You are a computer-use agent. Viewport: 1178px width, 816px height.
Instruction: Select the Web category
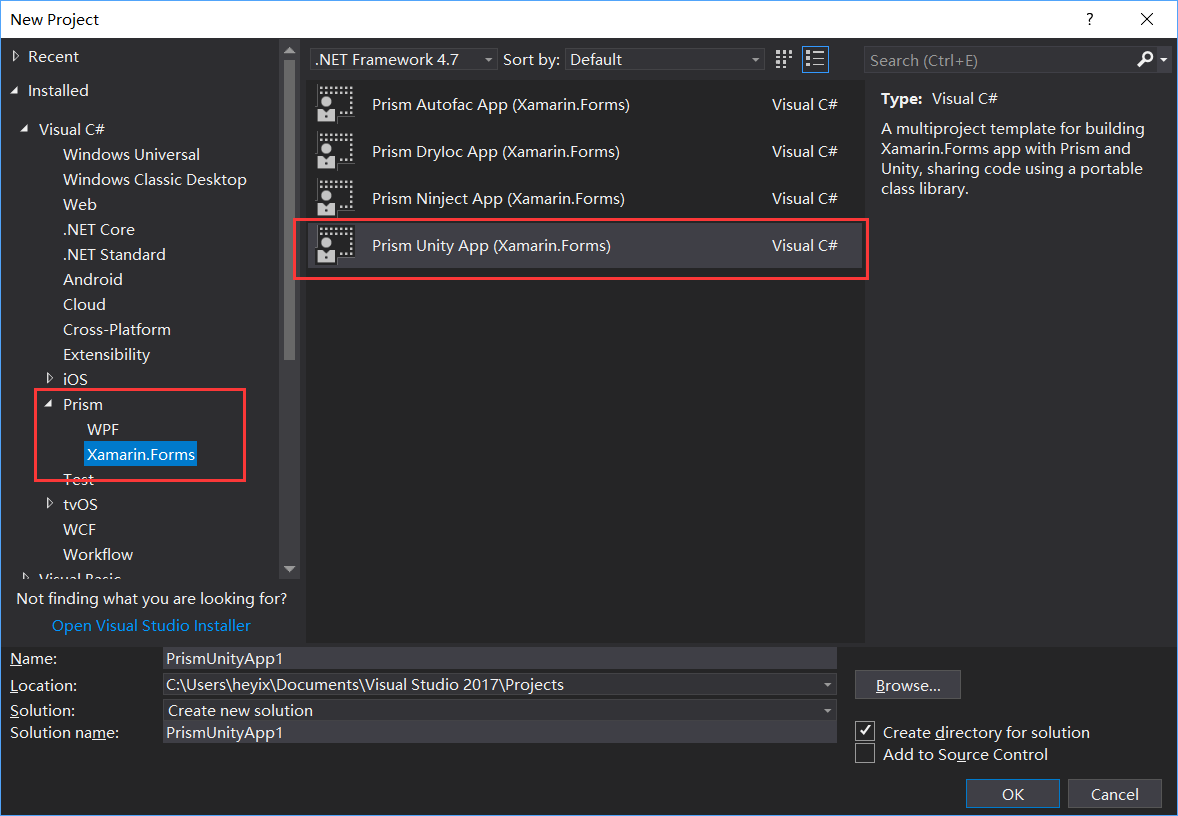point(80,204)
